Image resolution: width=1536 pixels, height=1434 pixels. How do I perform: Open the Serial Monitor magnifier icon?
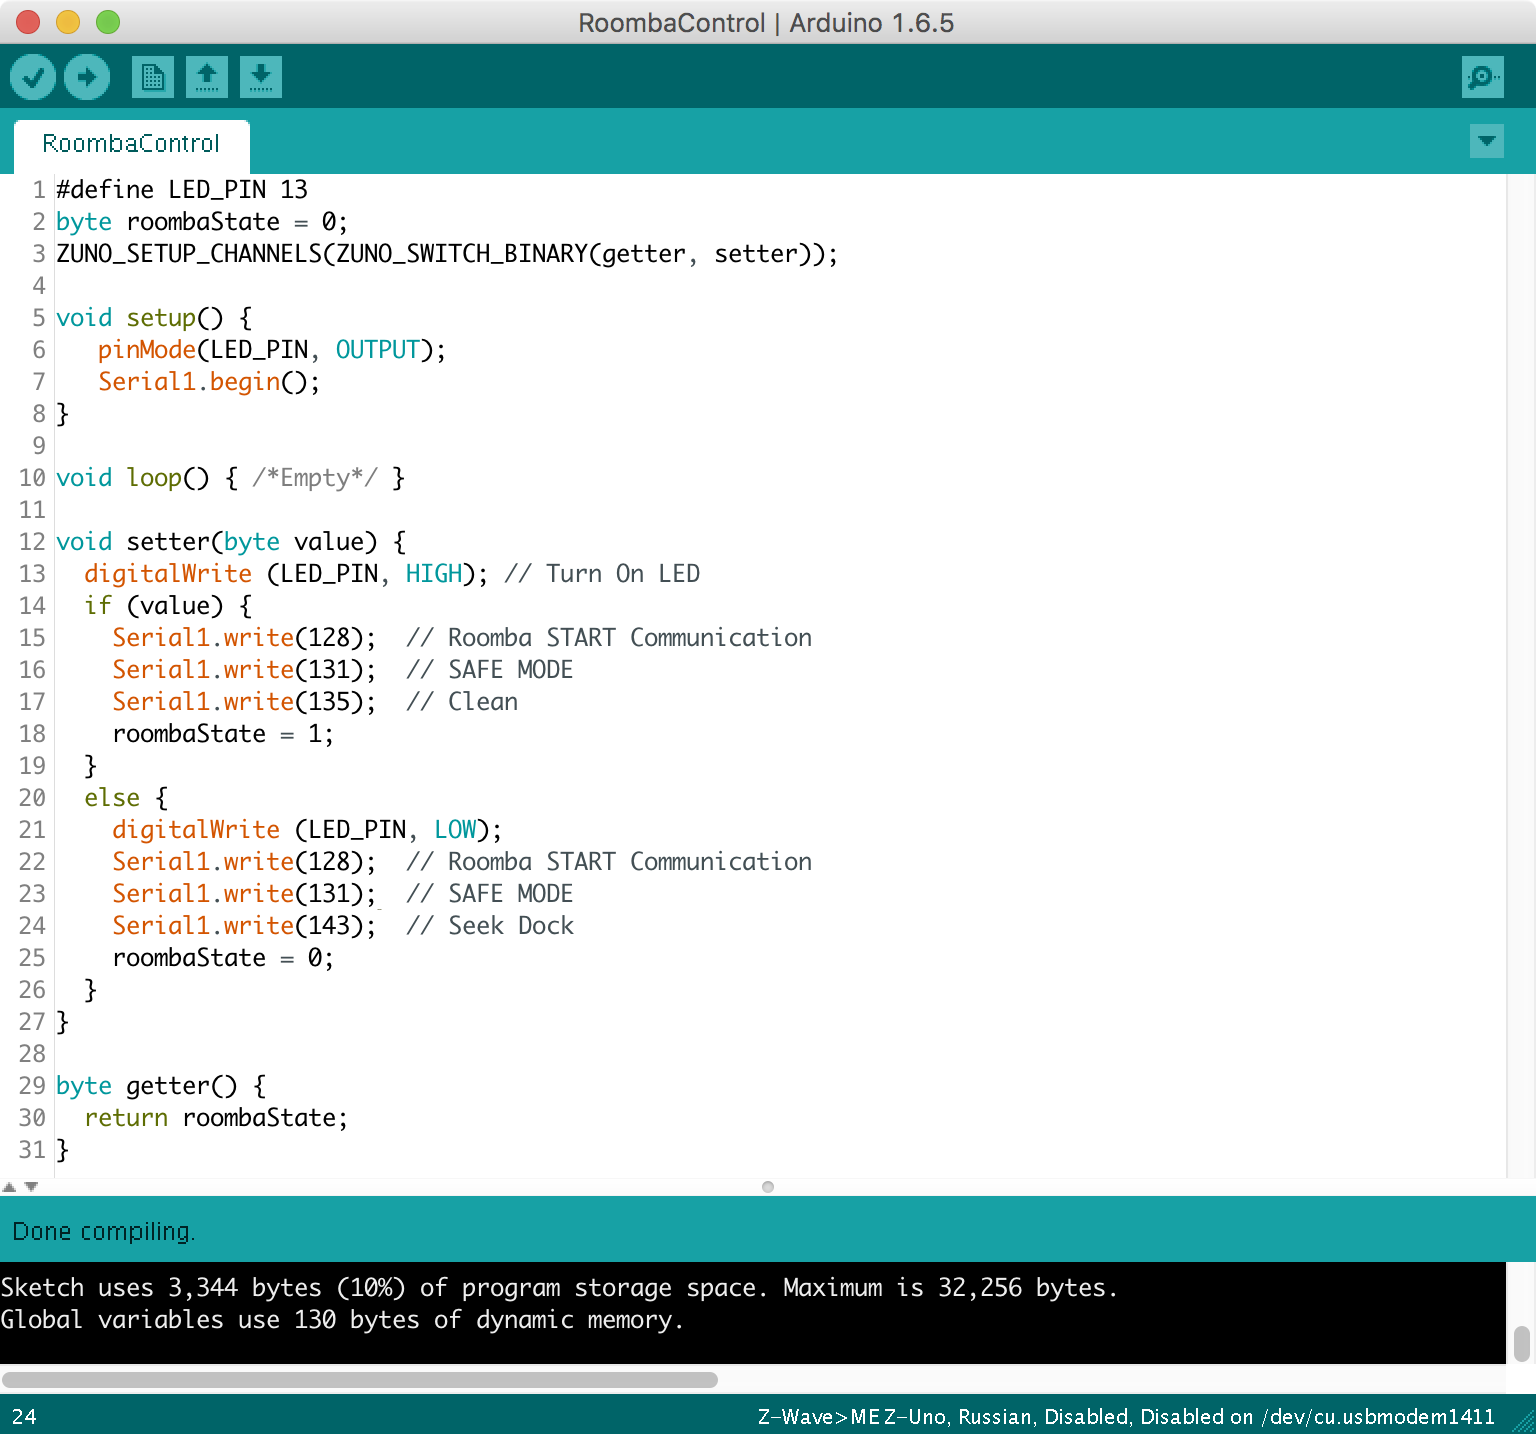(1482, 77)
